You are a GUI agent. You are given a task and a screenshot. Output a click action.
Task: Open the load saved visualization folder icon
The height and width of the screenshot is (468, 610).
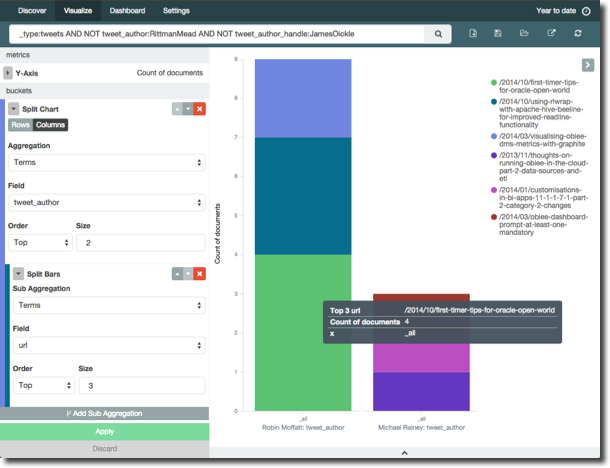point(524,34)
